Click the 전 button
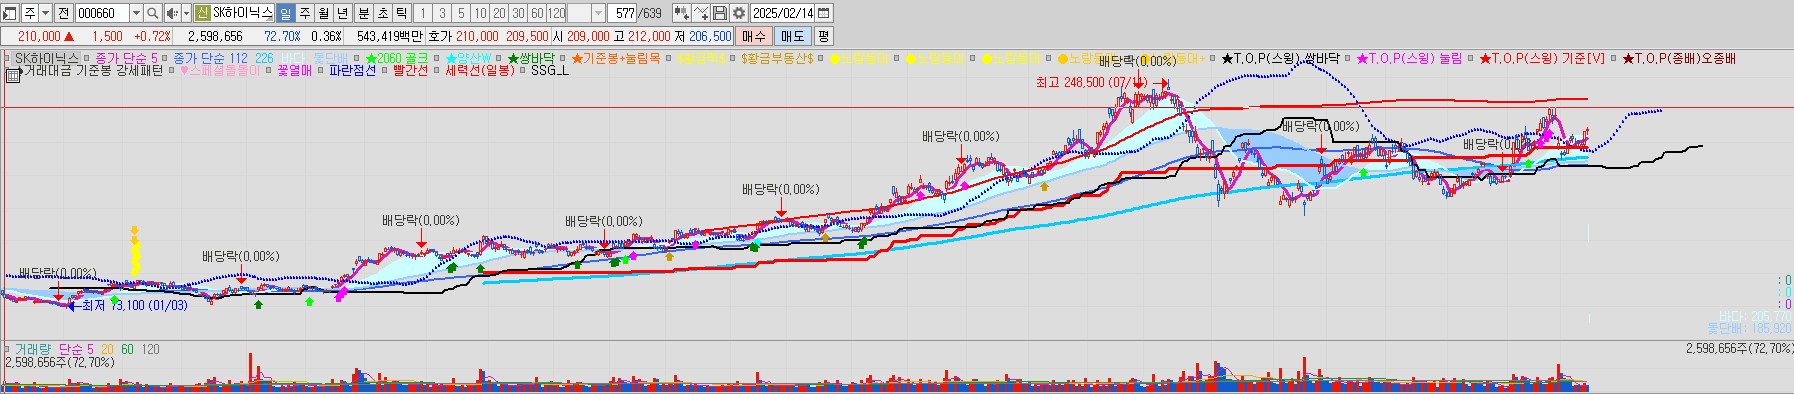 pyautogui.click(x=63, y=13)
